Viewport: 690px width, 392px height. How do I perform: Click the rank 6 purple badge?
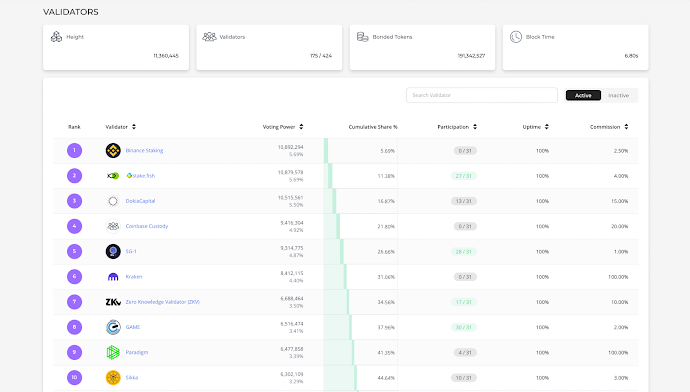[x=74, y=277]
